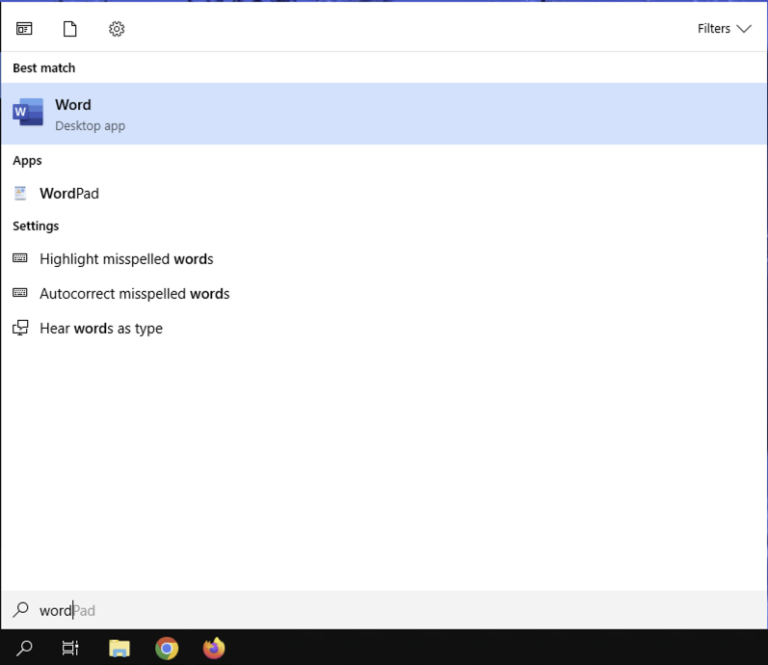Select the Documents filter icon
This screenshot has width=768, height=665.
pyautogui.click(x=70, y=29)
